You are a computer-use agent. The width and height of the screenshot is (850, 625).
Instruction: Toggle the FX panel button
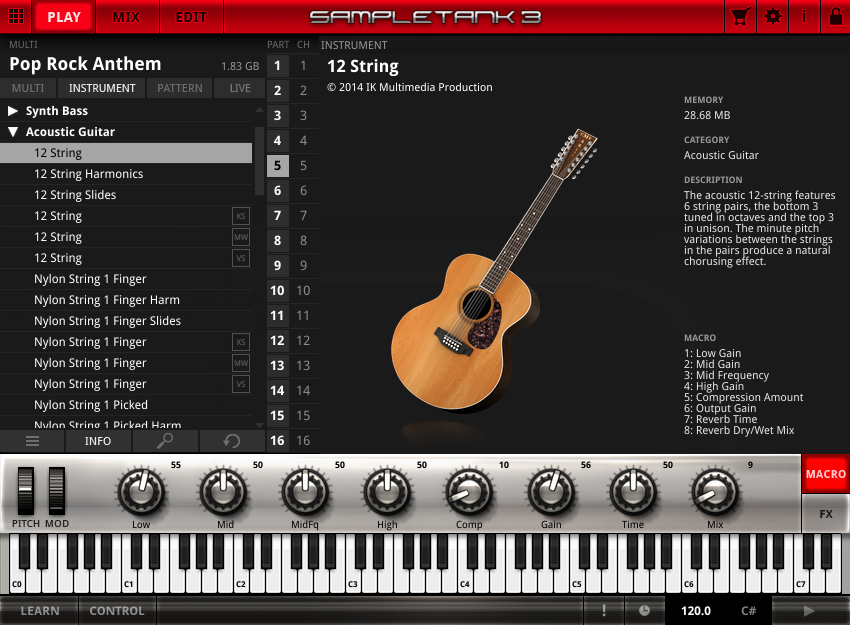tap(826, 514)
